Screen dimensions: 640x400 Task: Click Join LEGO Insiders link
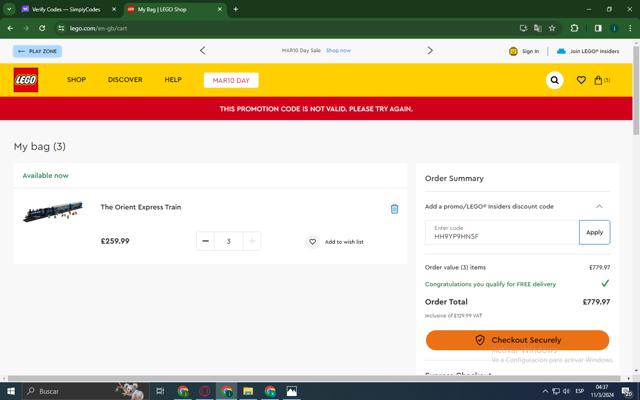594,51
